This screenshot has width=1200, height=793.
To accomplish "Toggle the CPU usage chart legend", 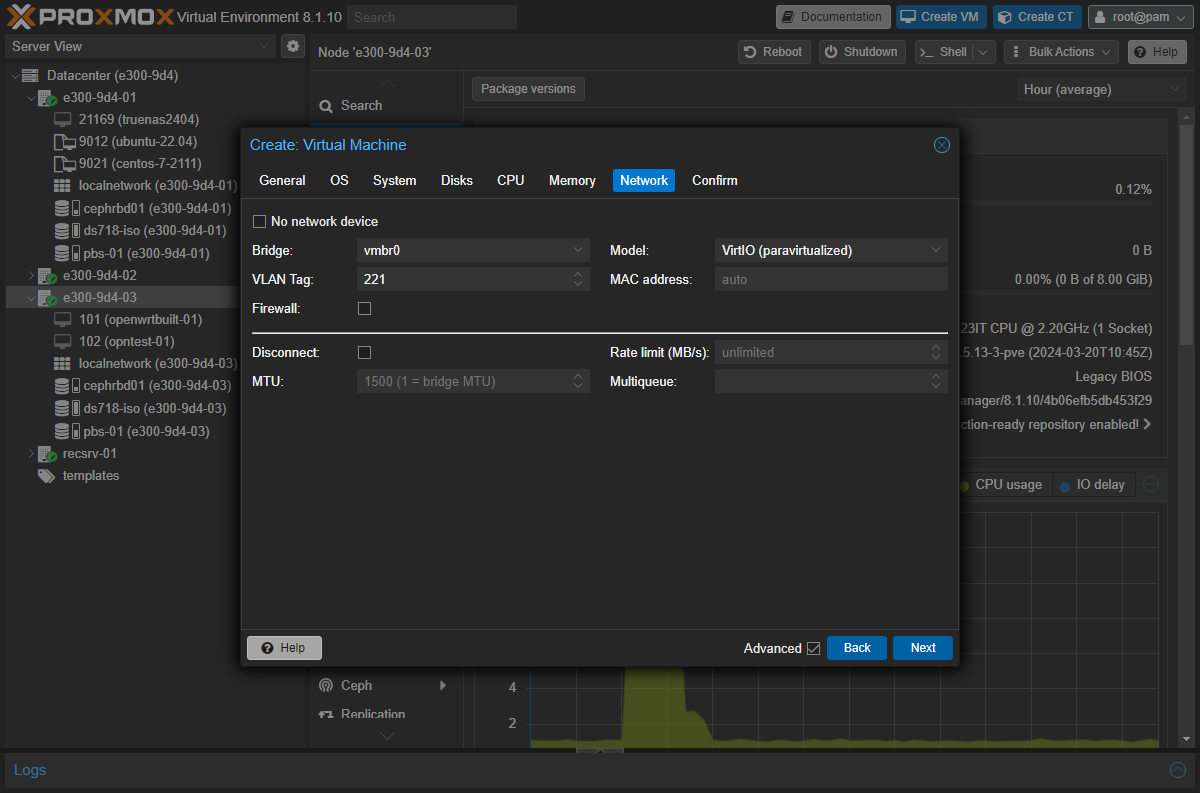I will pyautogui.click(x=1000, y=485).
